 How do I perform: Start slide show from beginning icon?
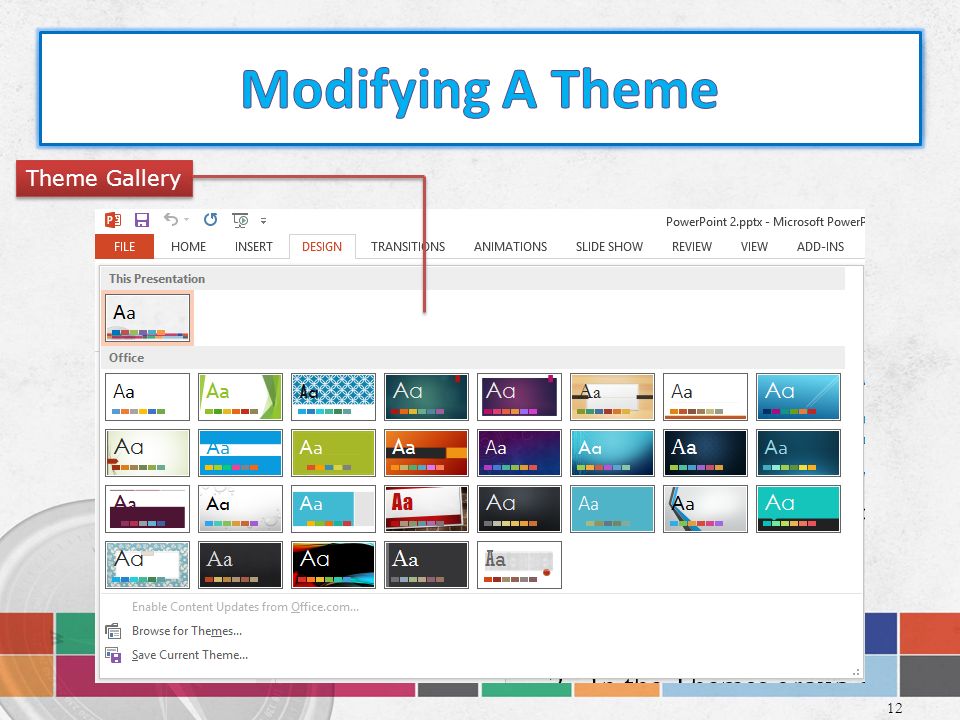pyautogui.click(x=240, y=220)
